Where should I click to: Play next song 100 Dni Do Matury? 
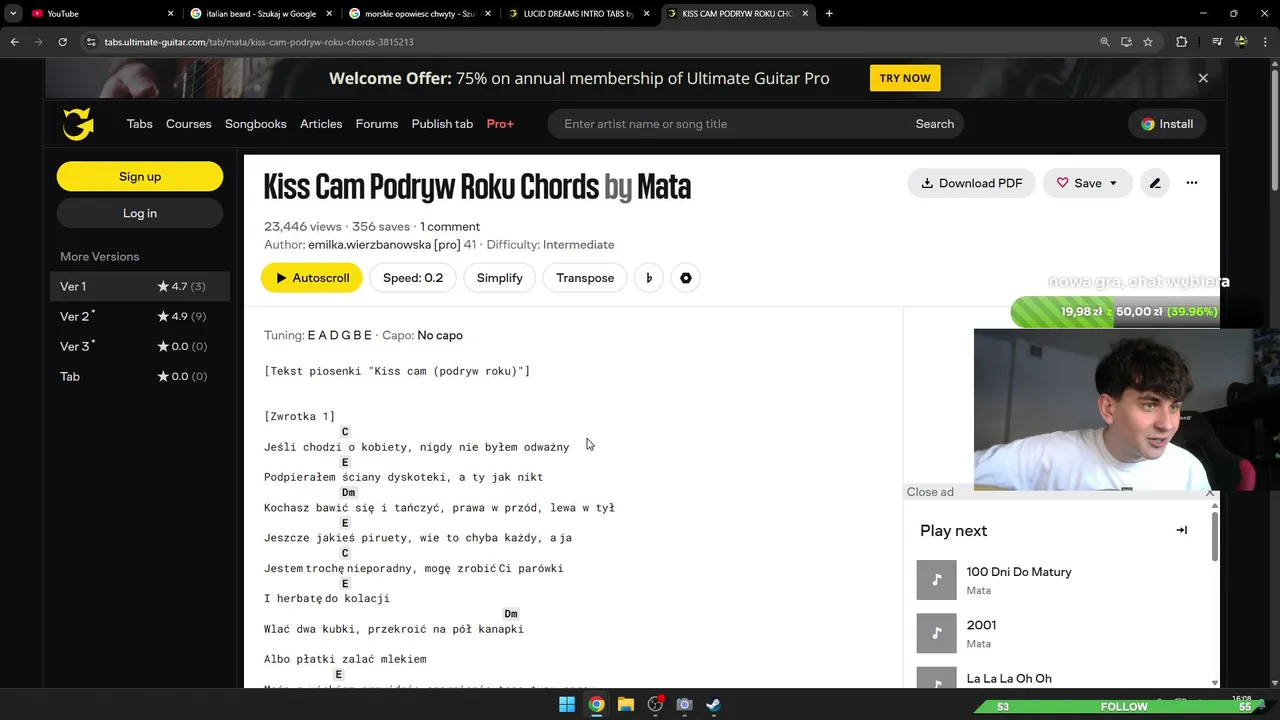[x=1019, y=572]
